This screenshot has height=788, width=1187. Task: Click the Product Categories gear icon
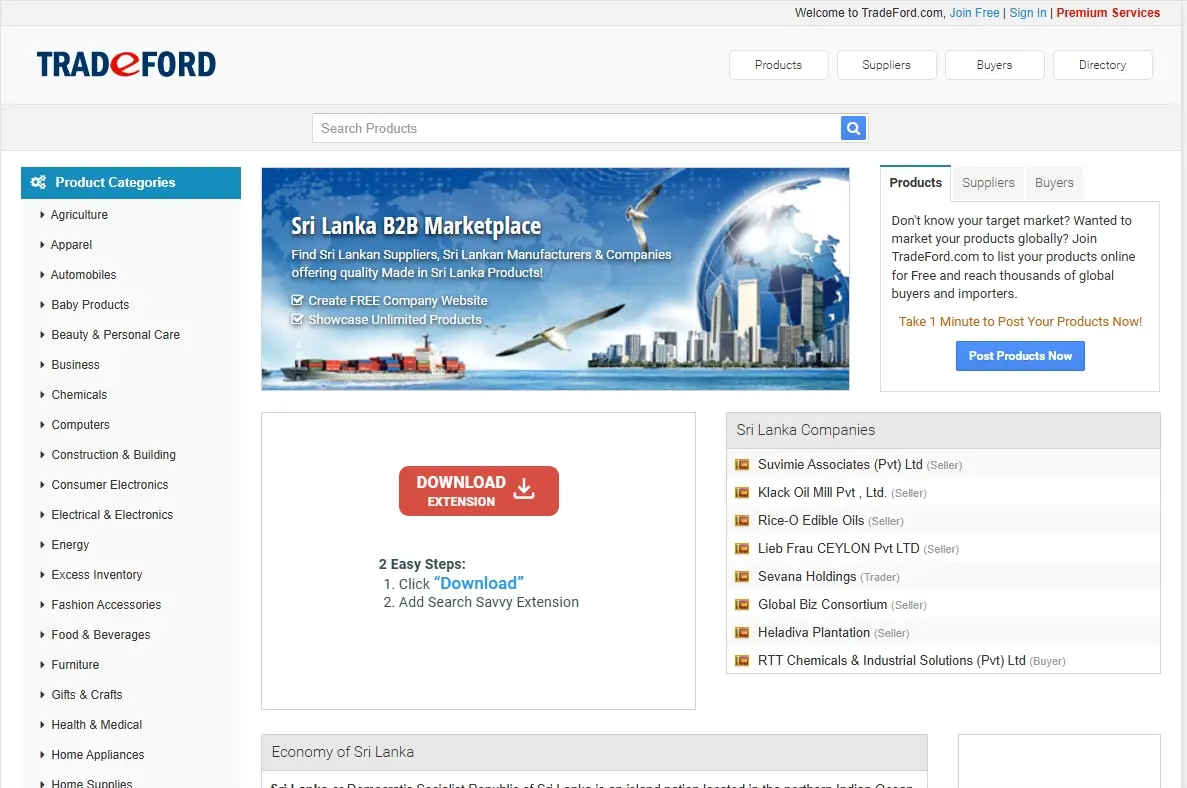coord(38,183)
